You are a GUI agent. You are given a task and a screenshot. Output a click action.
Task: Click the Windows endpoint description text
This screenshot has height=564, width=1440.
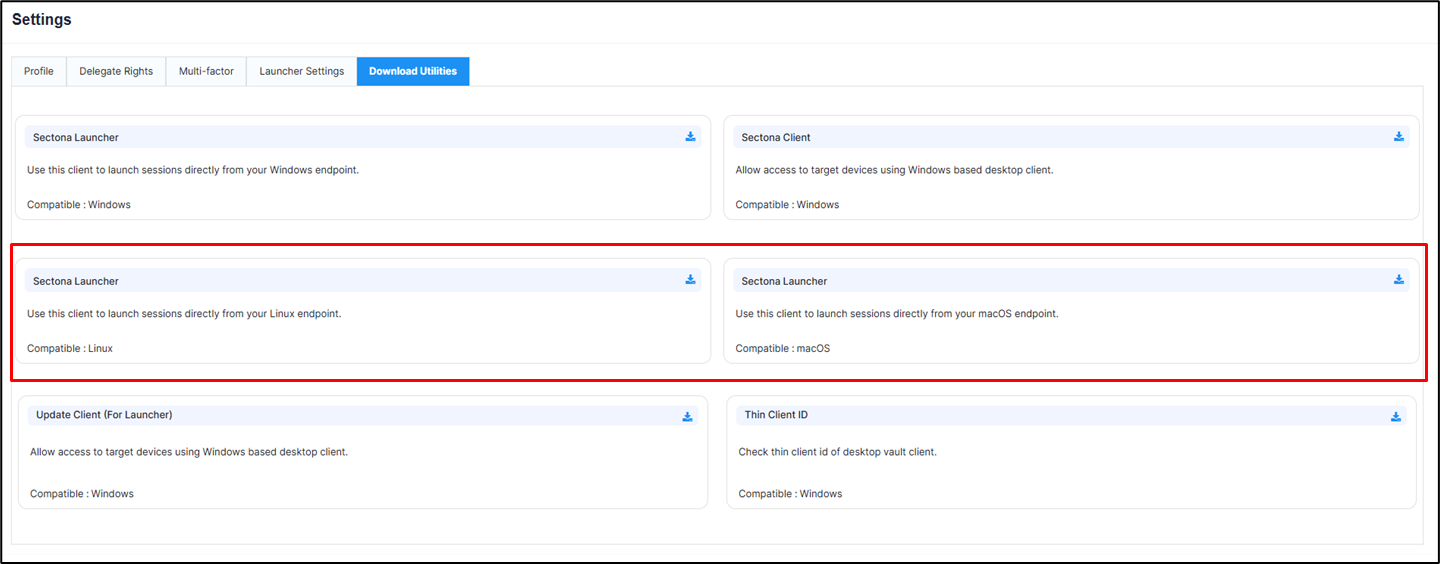point(193,170)
